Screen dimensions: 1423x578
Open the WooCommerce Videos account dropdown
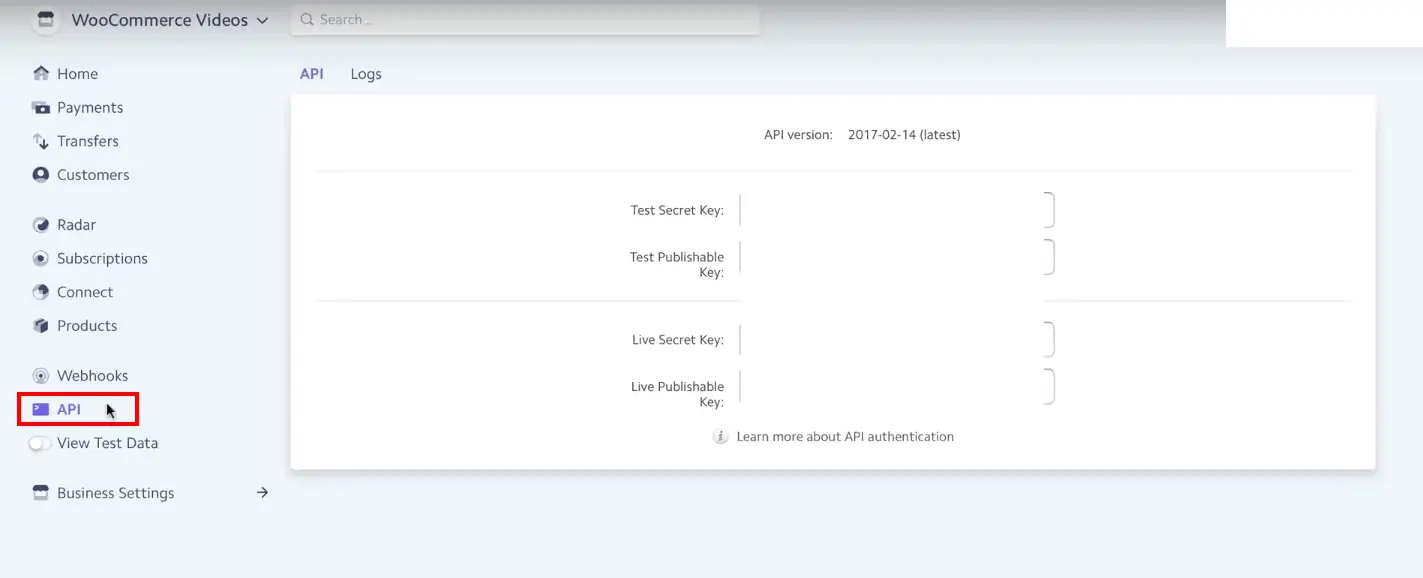tap(170, 20)
